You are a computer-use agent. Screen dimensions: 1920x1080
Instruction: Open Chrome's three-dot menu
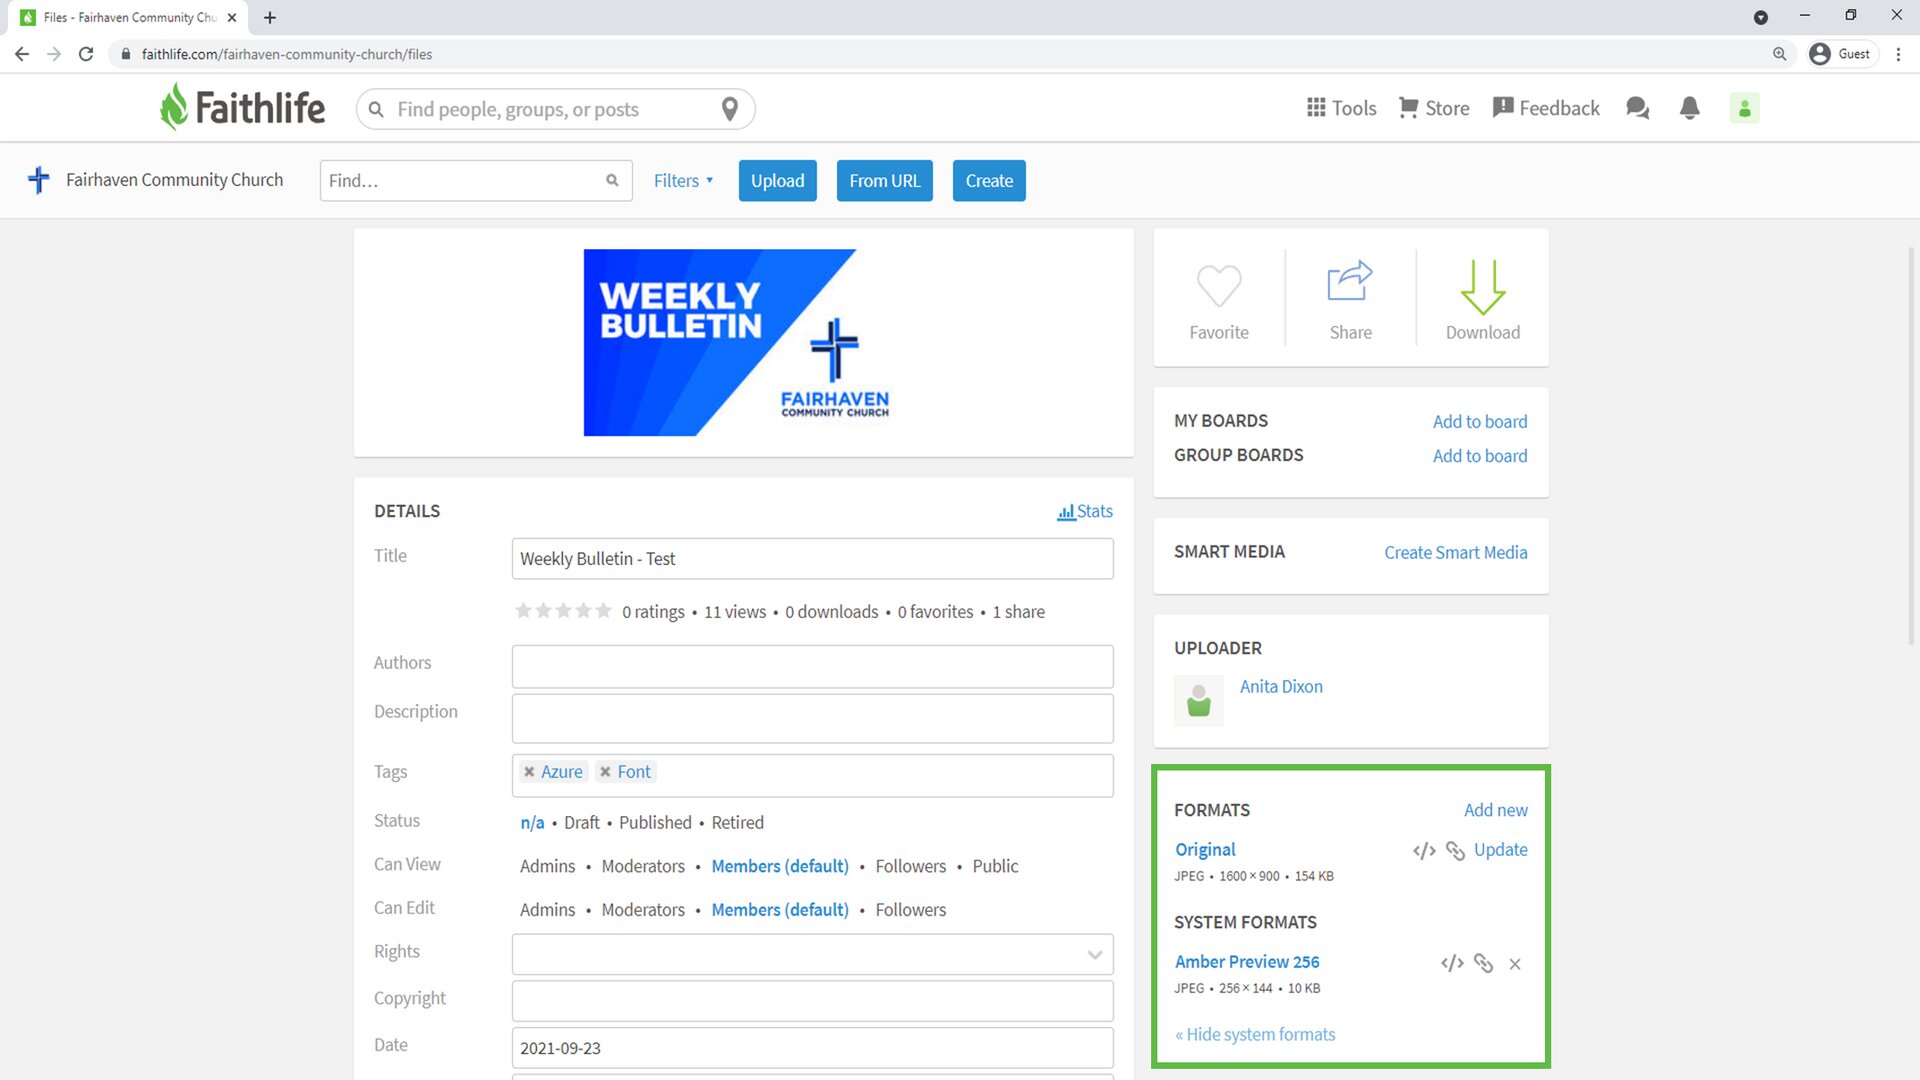pyautogui.click(x=1898, y=54)
